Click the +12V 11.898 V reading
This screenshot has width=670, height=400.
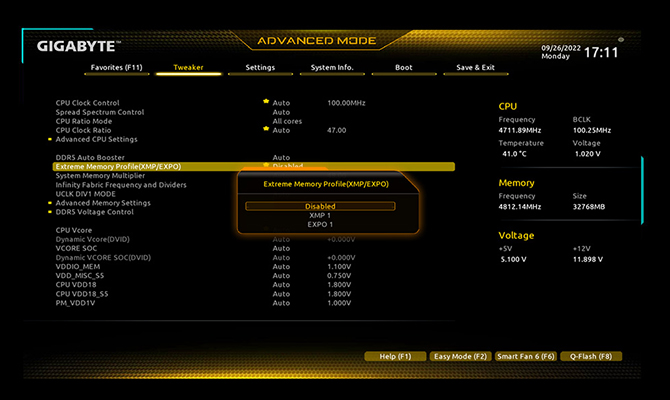pos(588,259)
